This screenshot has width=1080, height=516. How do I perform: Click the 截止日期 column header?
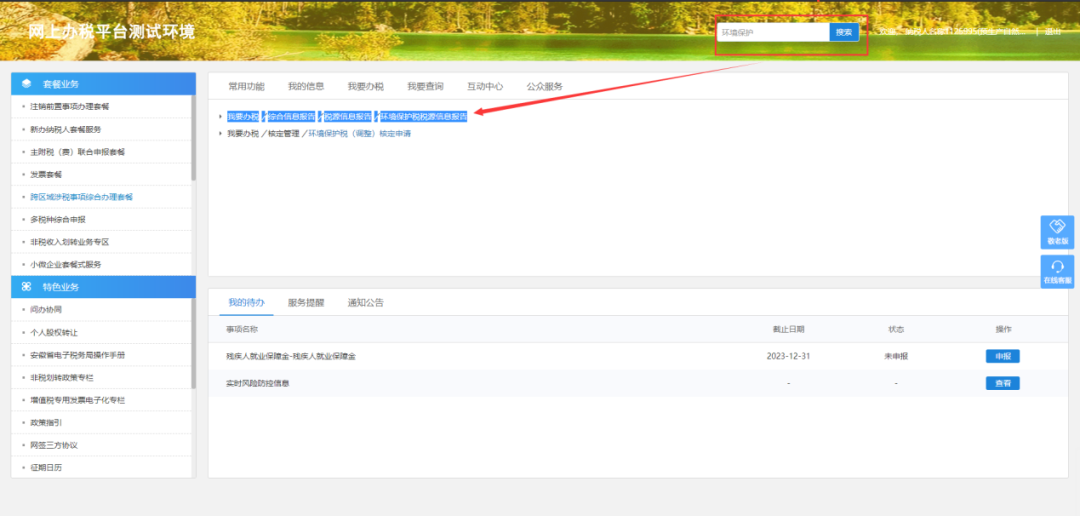[788, 329]
